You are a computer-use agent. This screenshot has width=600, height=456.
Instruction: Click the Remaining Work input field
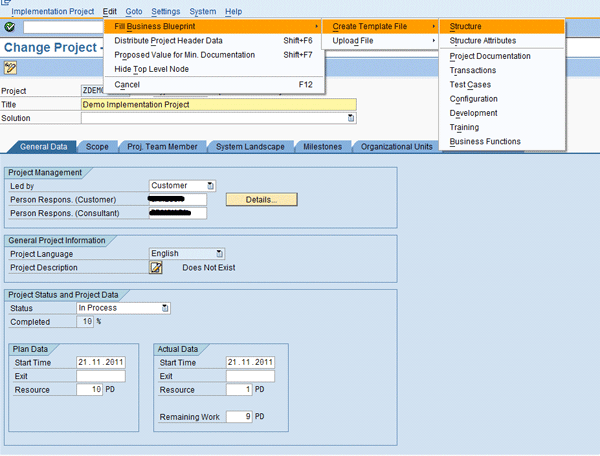point(238,415)
